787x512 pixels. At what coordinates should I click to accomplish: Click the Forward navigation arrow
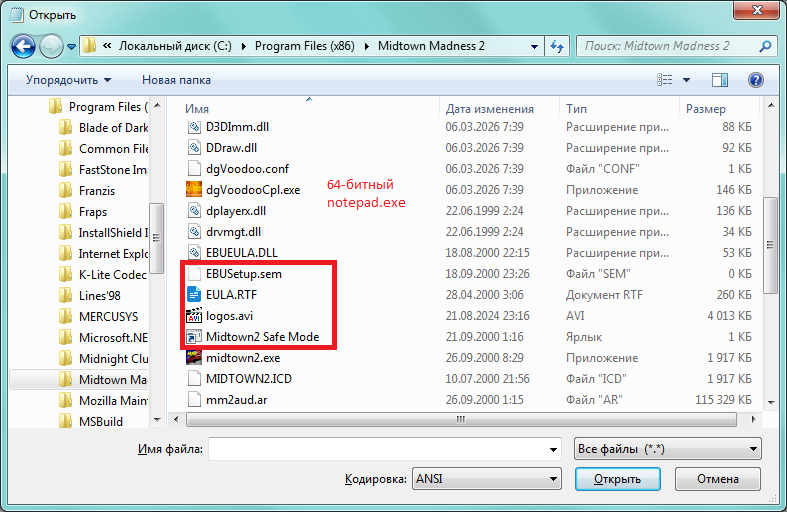pyautogui.click(x=51, y=47)
